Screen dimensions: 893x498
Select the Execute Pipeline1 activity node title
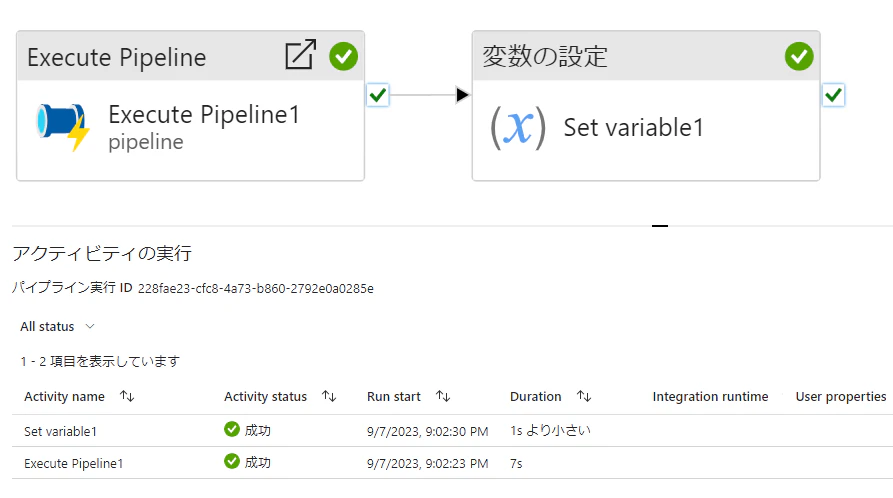pyautogui.click(x=204, y=115)
